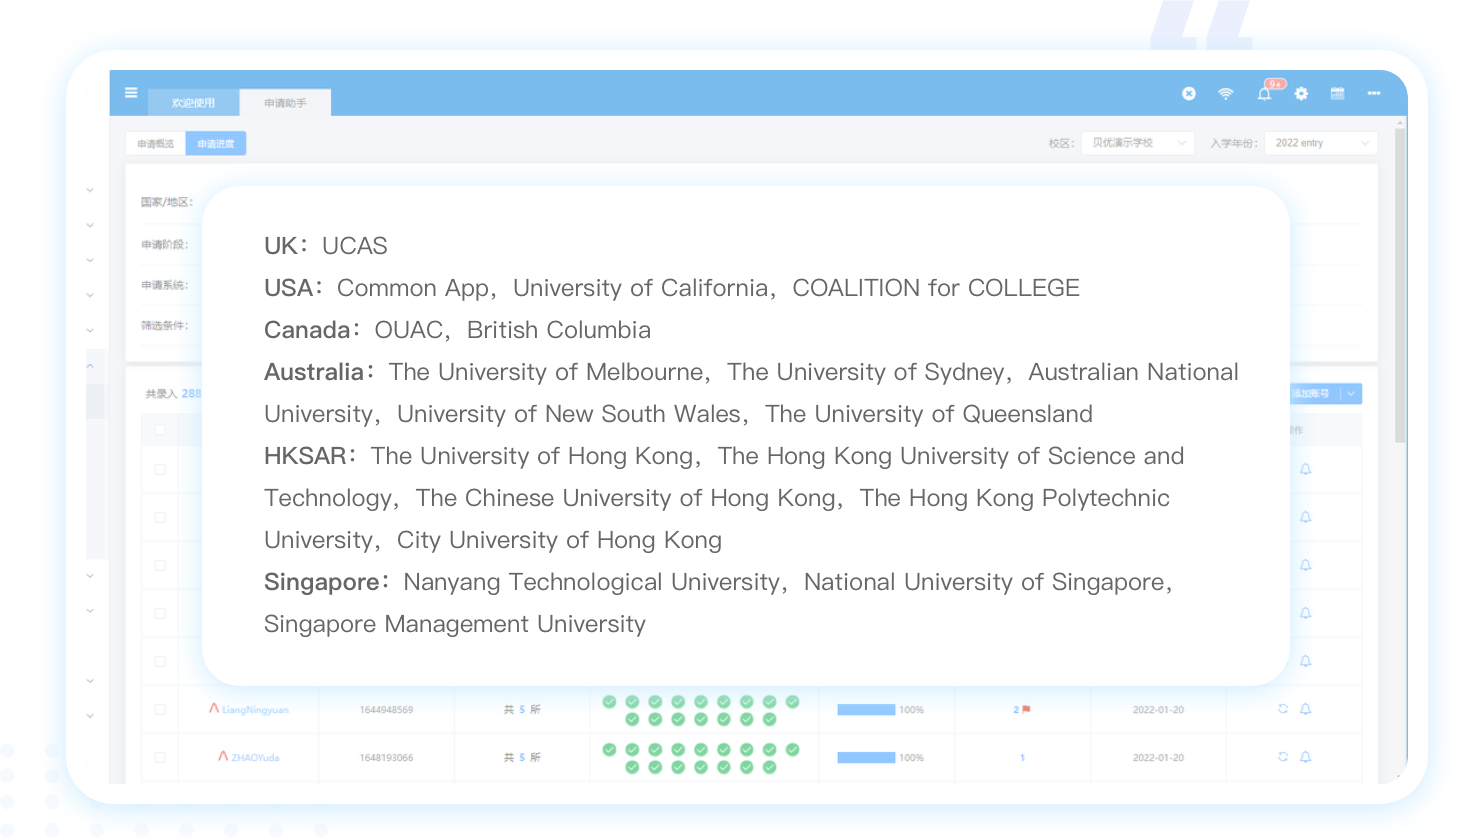
Task: Click the 共 5 所 count in LiangNingyuan row
Action: pyautogui.click(x=522, y=709)
